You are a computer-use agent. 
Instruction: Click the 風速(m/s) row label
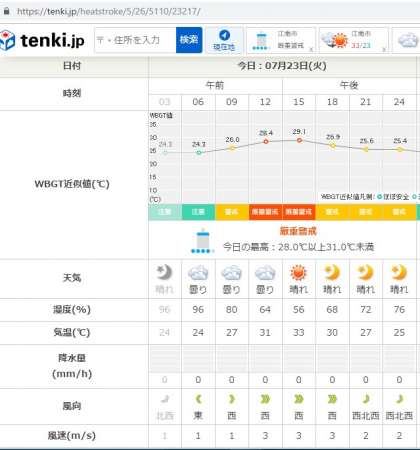coord(72,436)
